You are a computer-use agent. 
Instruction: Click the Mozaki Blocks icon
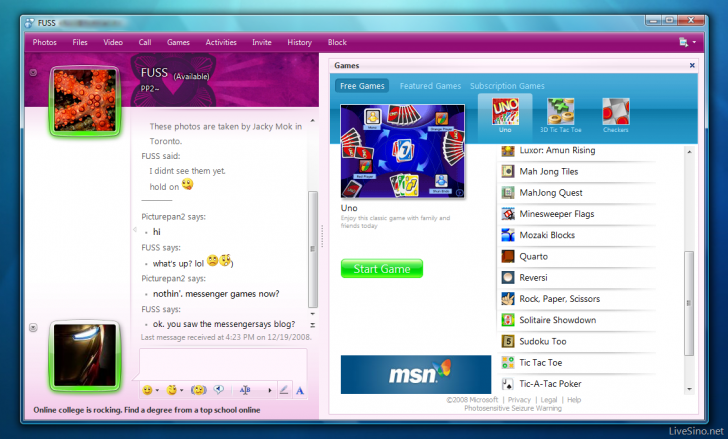[508, 235]
